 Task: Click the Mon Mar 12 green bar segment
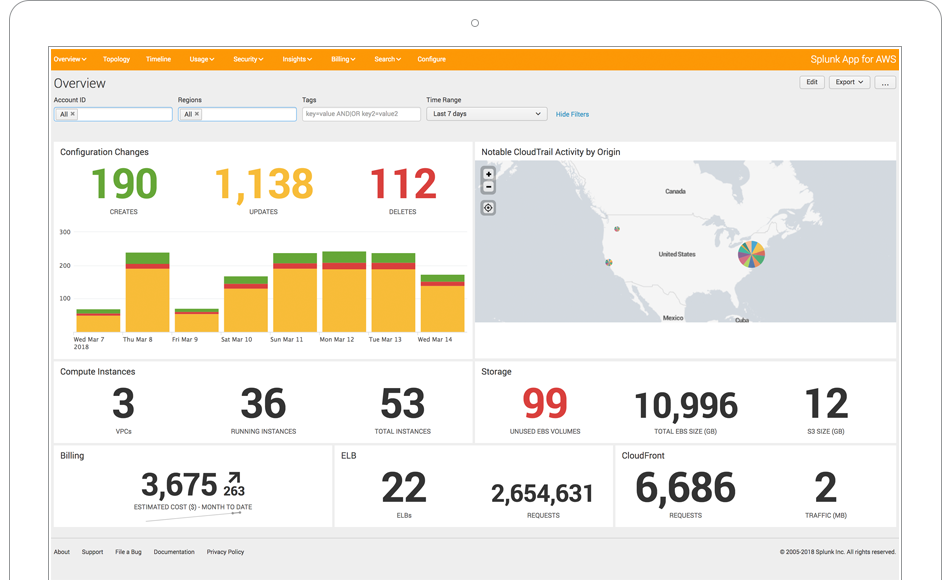(x=344, y=257)
